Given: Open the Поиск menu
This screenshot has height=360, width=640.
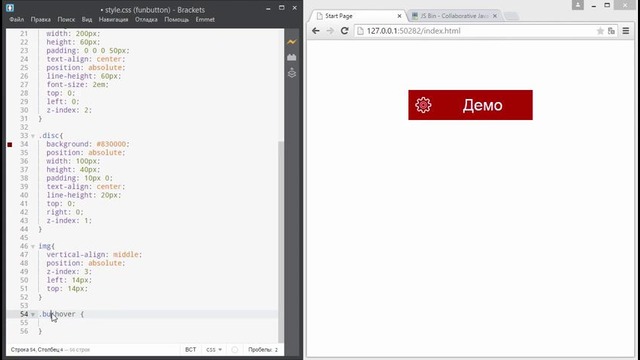Looking at the screenshot, I should (66, 19).
